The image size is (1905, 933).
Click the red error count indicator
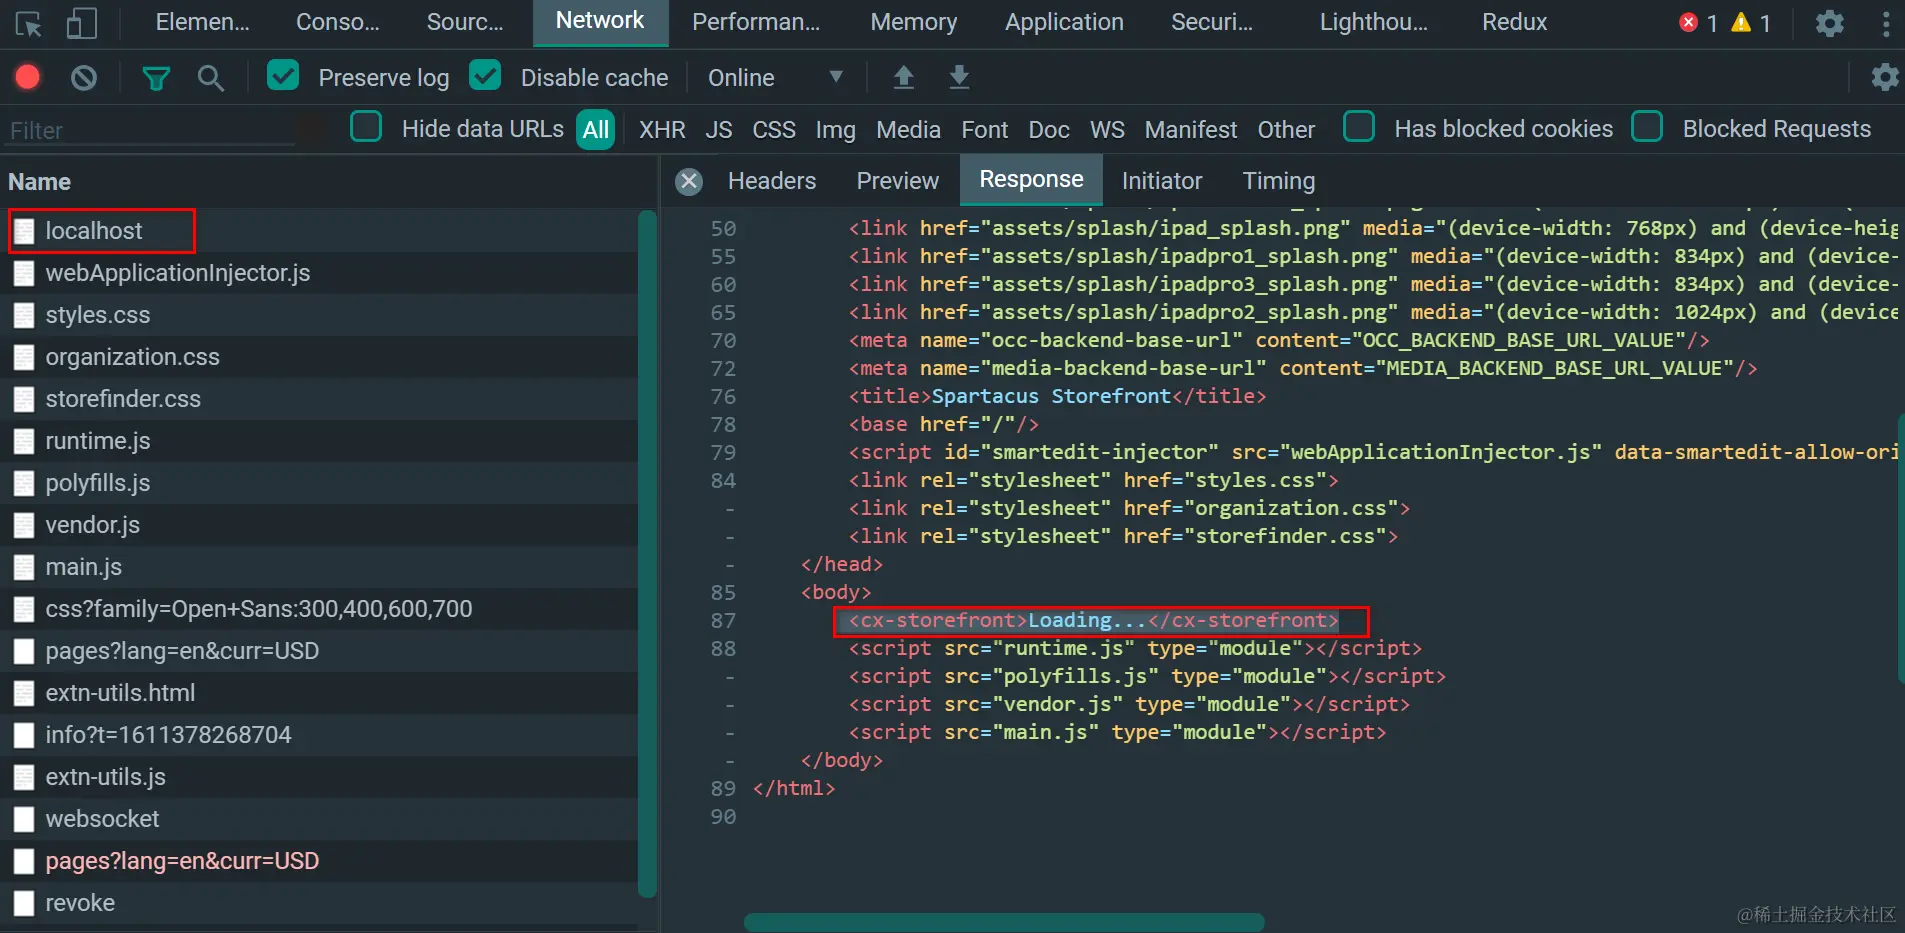tap(1698, 23)
